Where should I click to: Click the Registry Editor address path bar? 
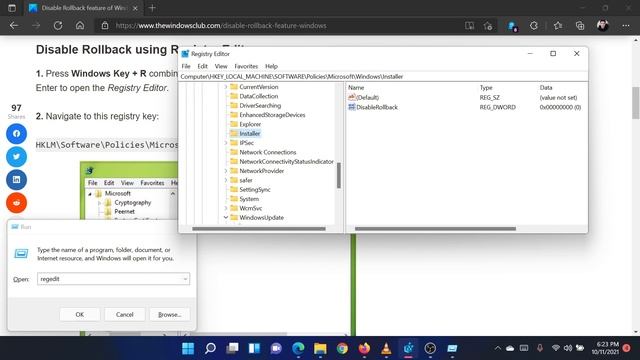[x=383, y=76]
